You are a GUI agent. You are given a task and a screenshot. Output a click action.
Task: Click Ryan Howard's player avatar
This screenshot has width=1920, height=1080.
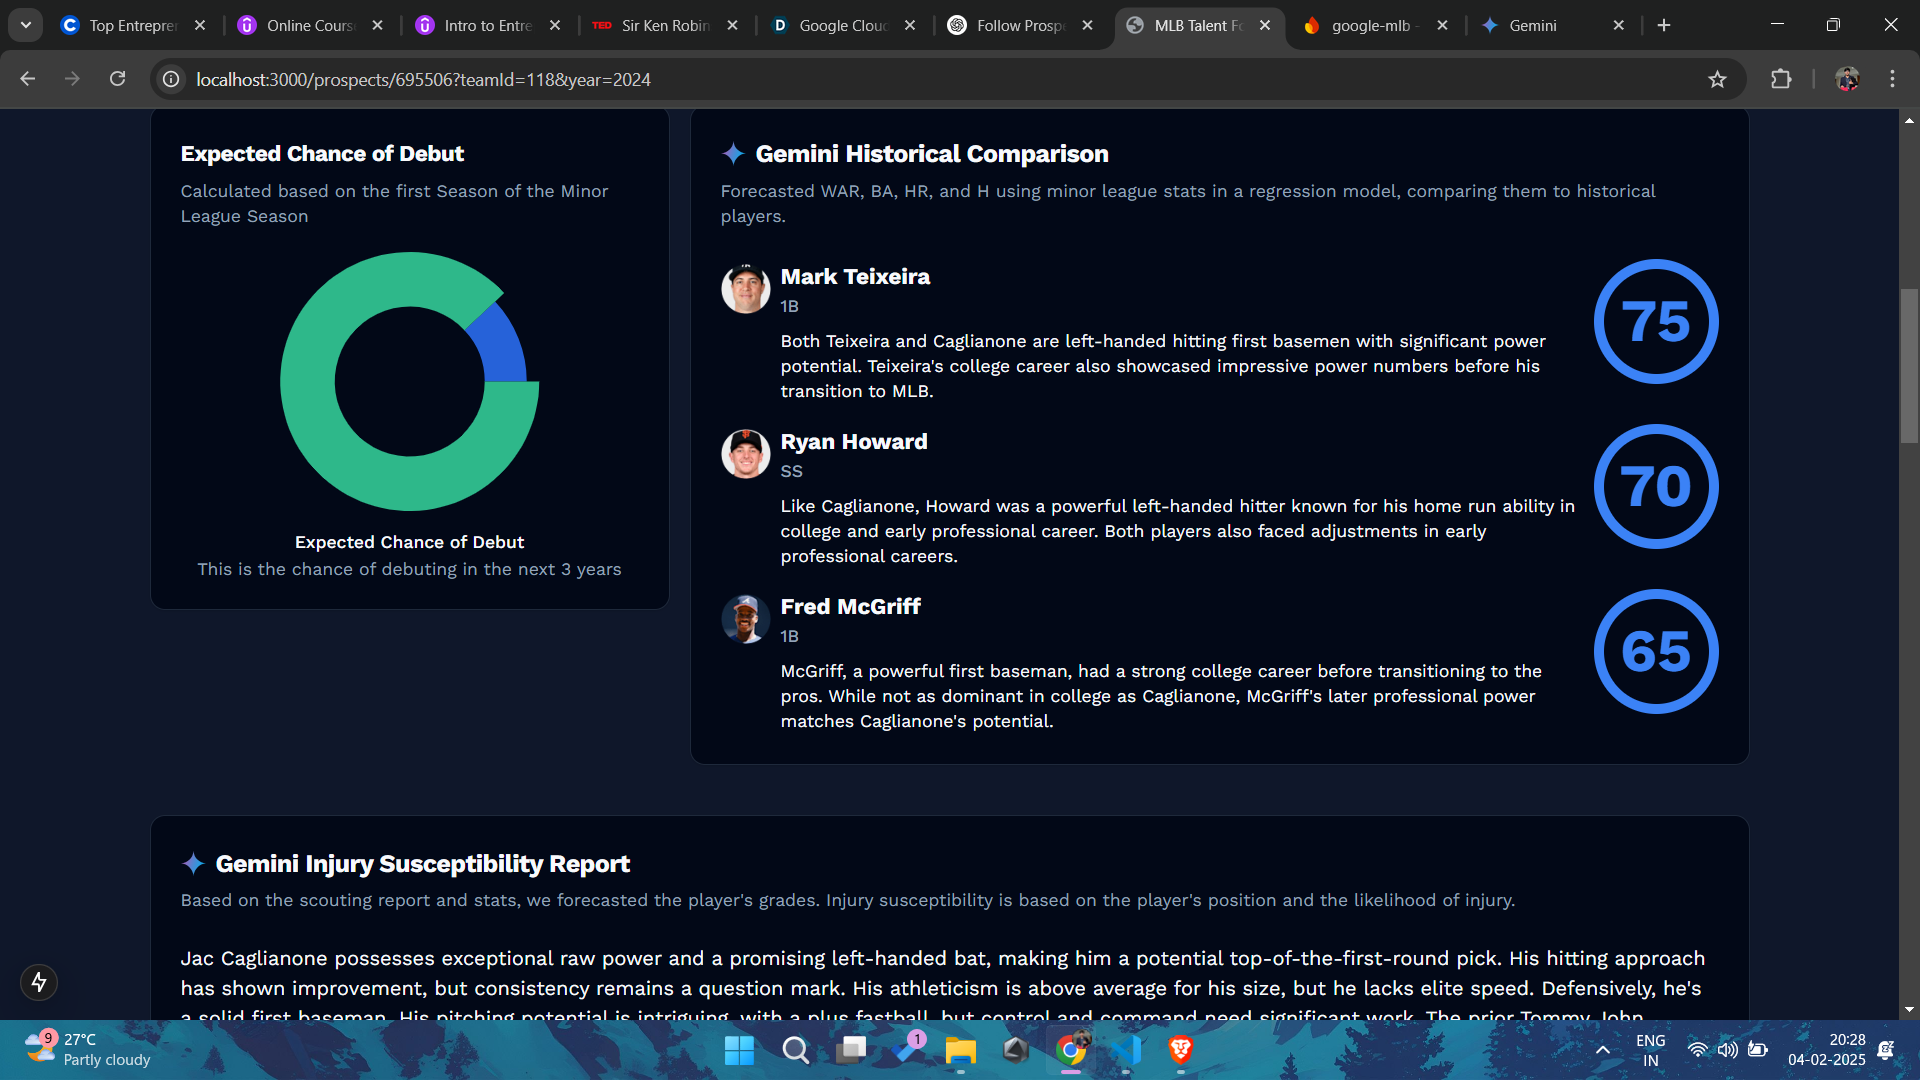tap(745, 454)
